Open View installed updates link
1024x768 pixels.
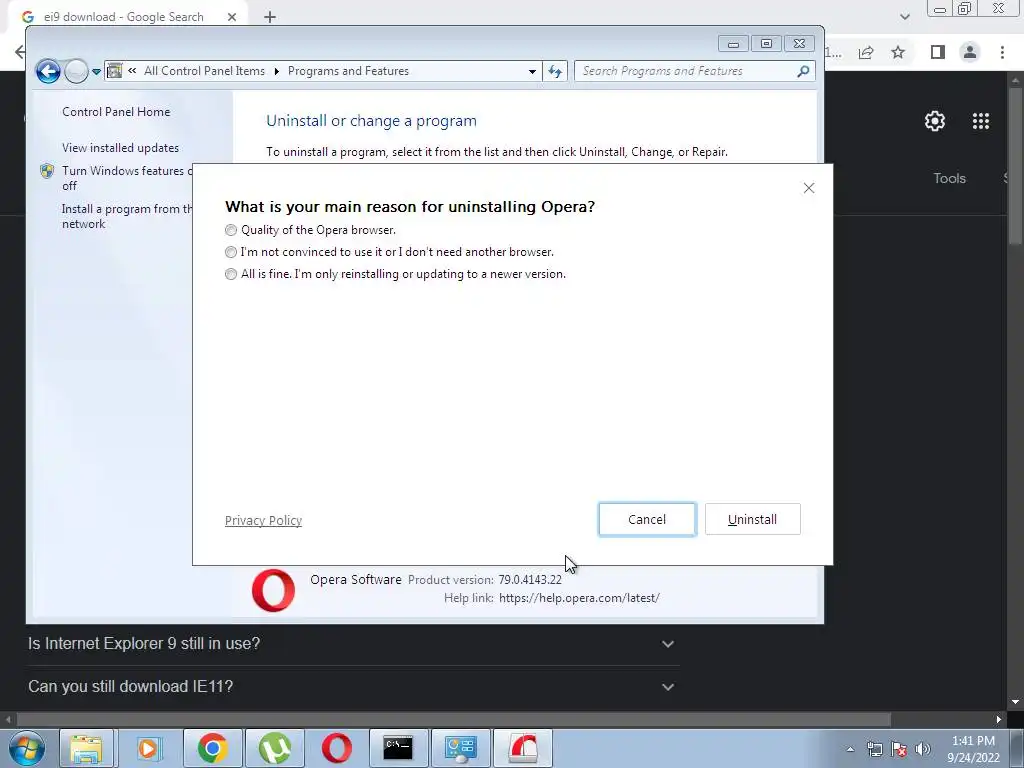click(120, 148)
